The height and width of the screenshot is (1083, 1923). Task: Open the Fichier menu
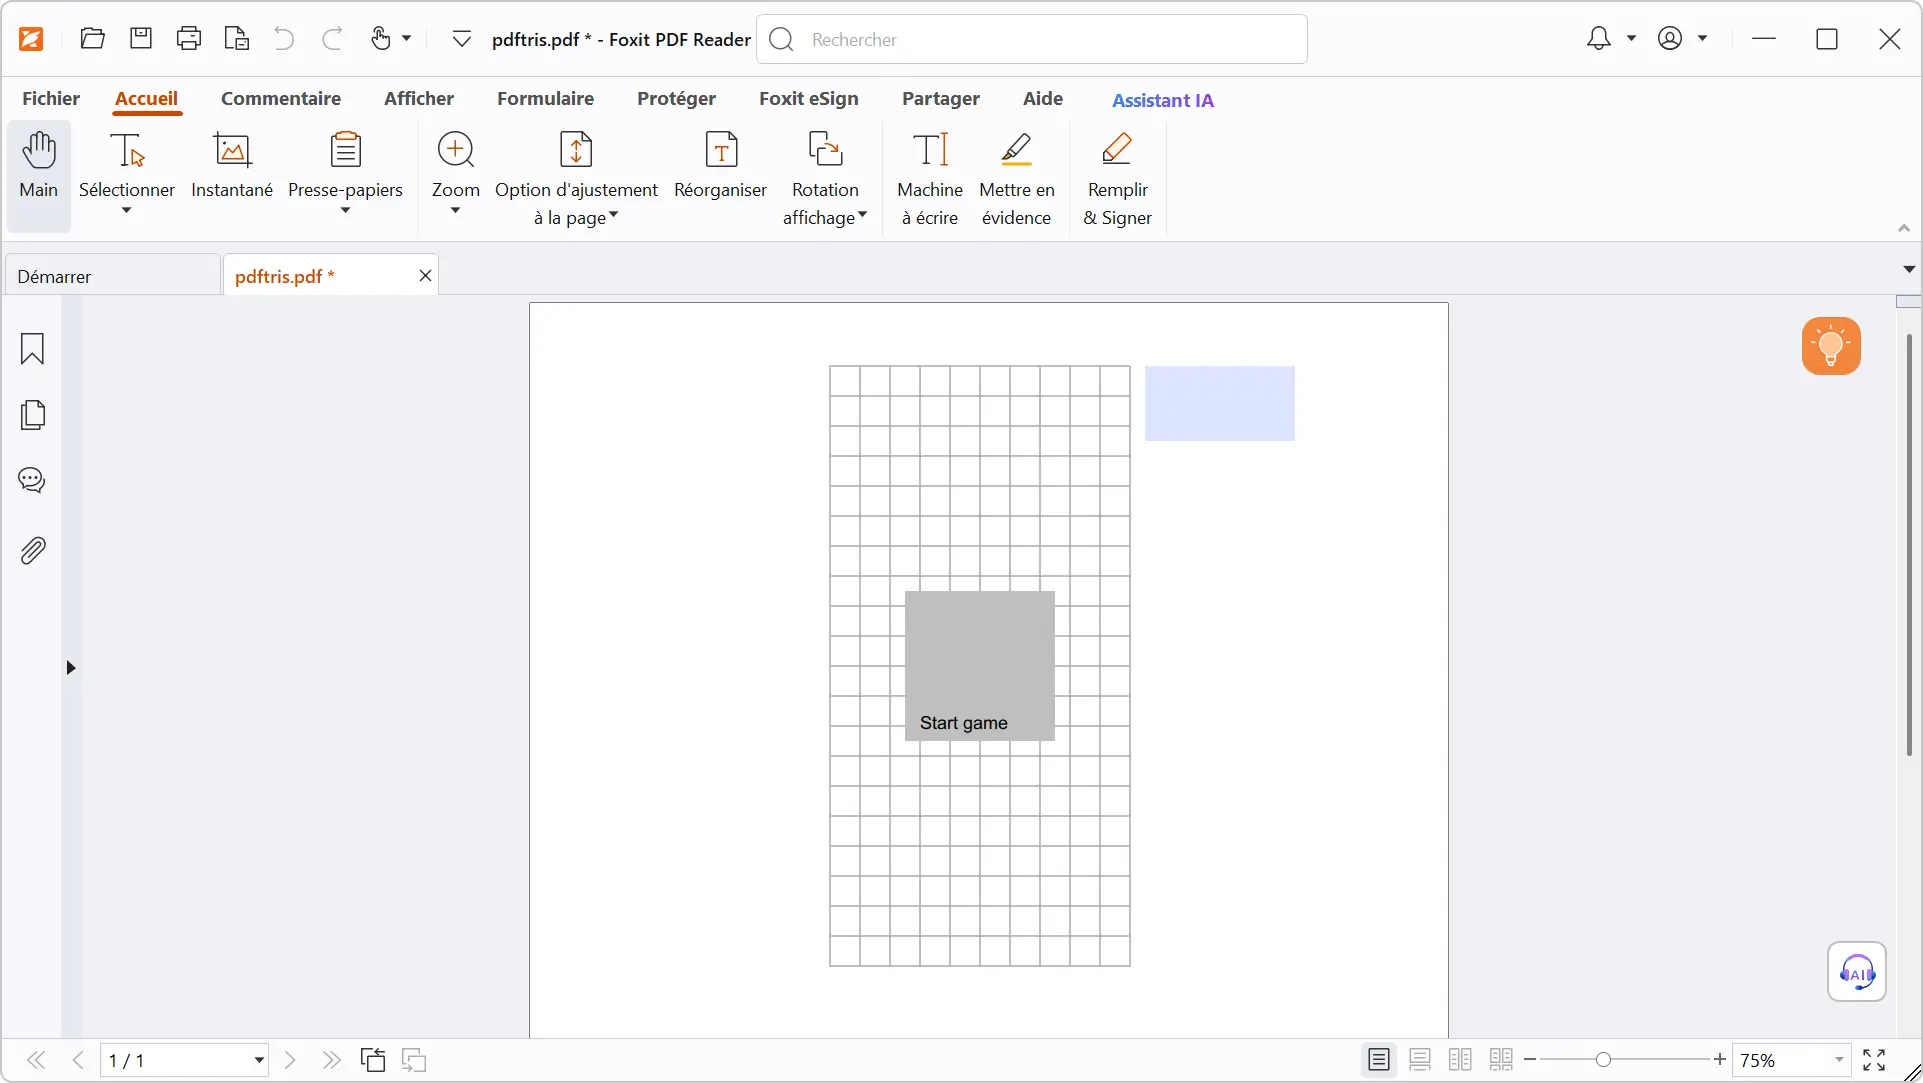pos(51,98)
